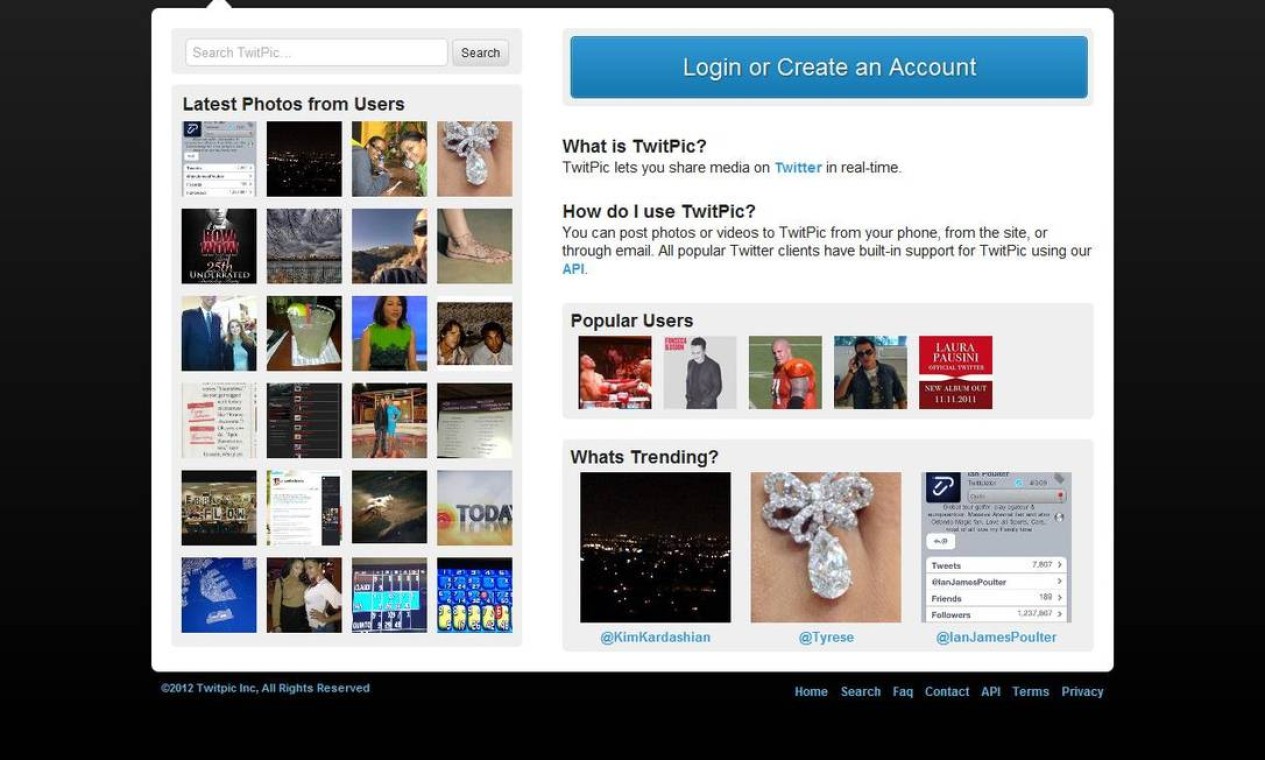The width and height of the screenshot is (1265, 760).
Task: Open the Faq footer link
Action: [x=903, y=691]
